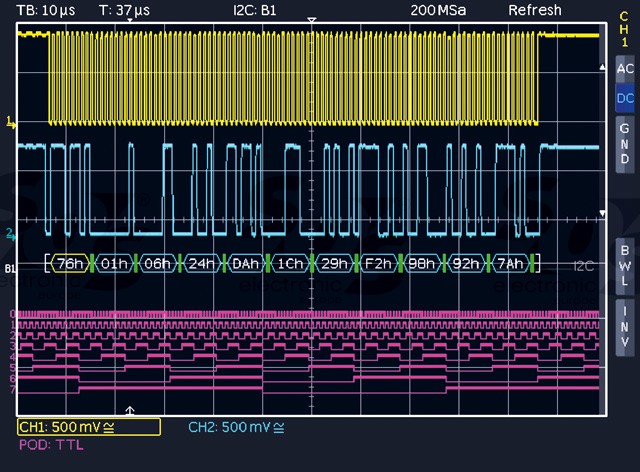
Task: Click the CH1 menu title label
Action: 624,29
